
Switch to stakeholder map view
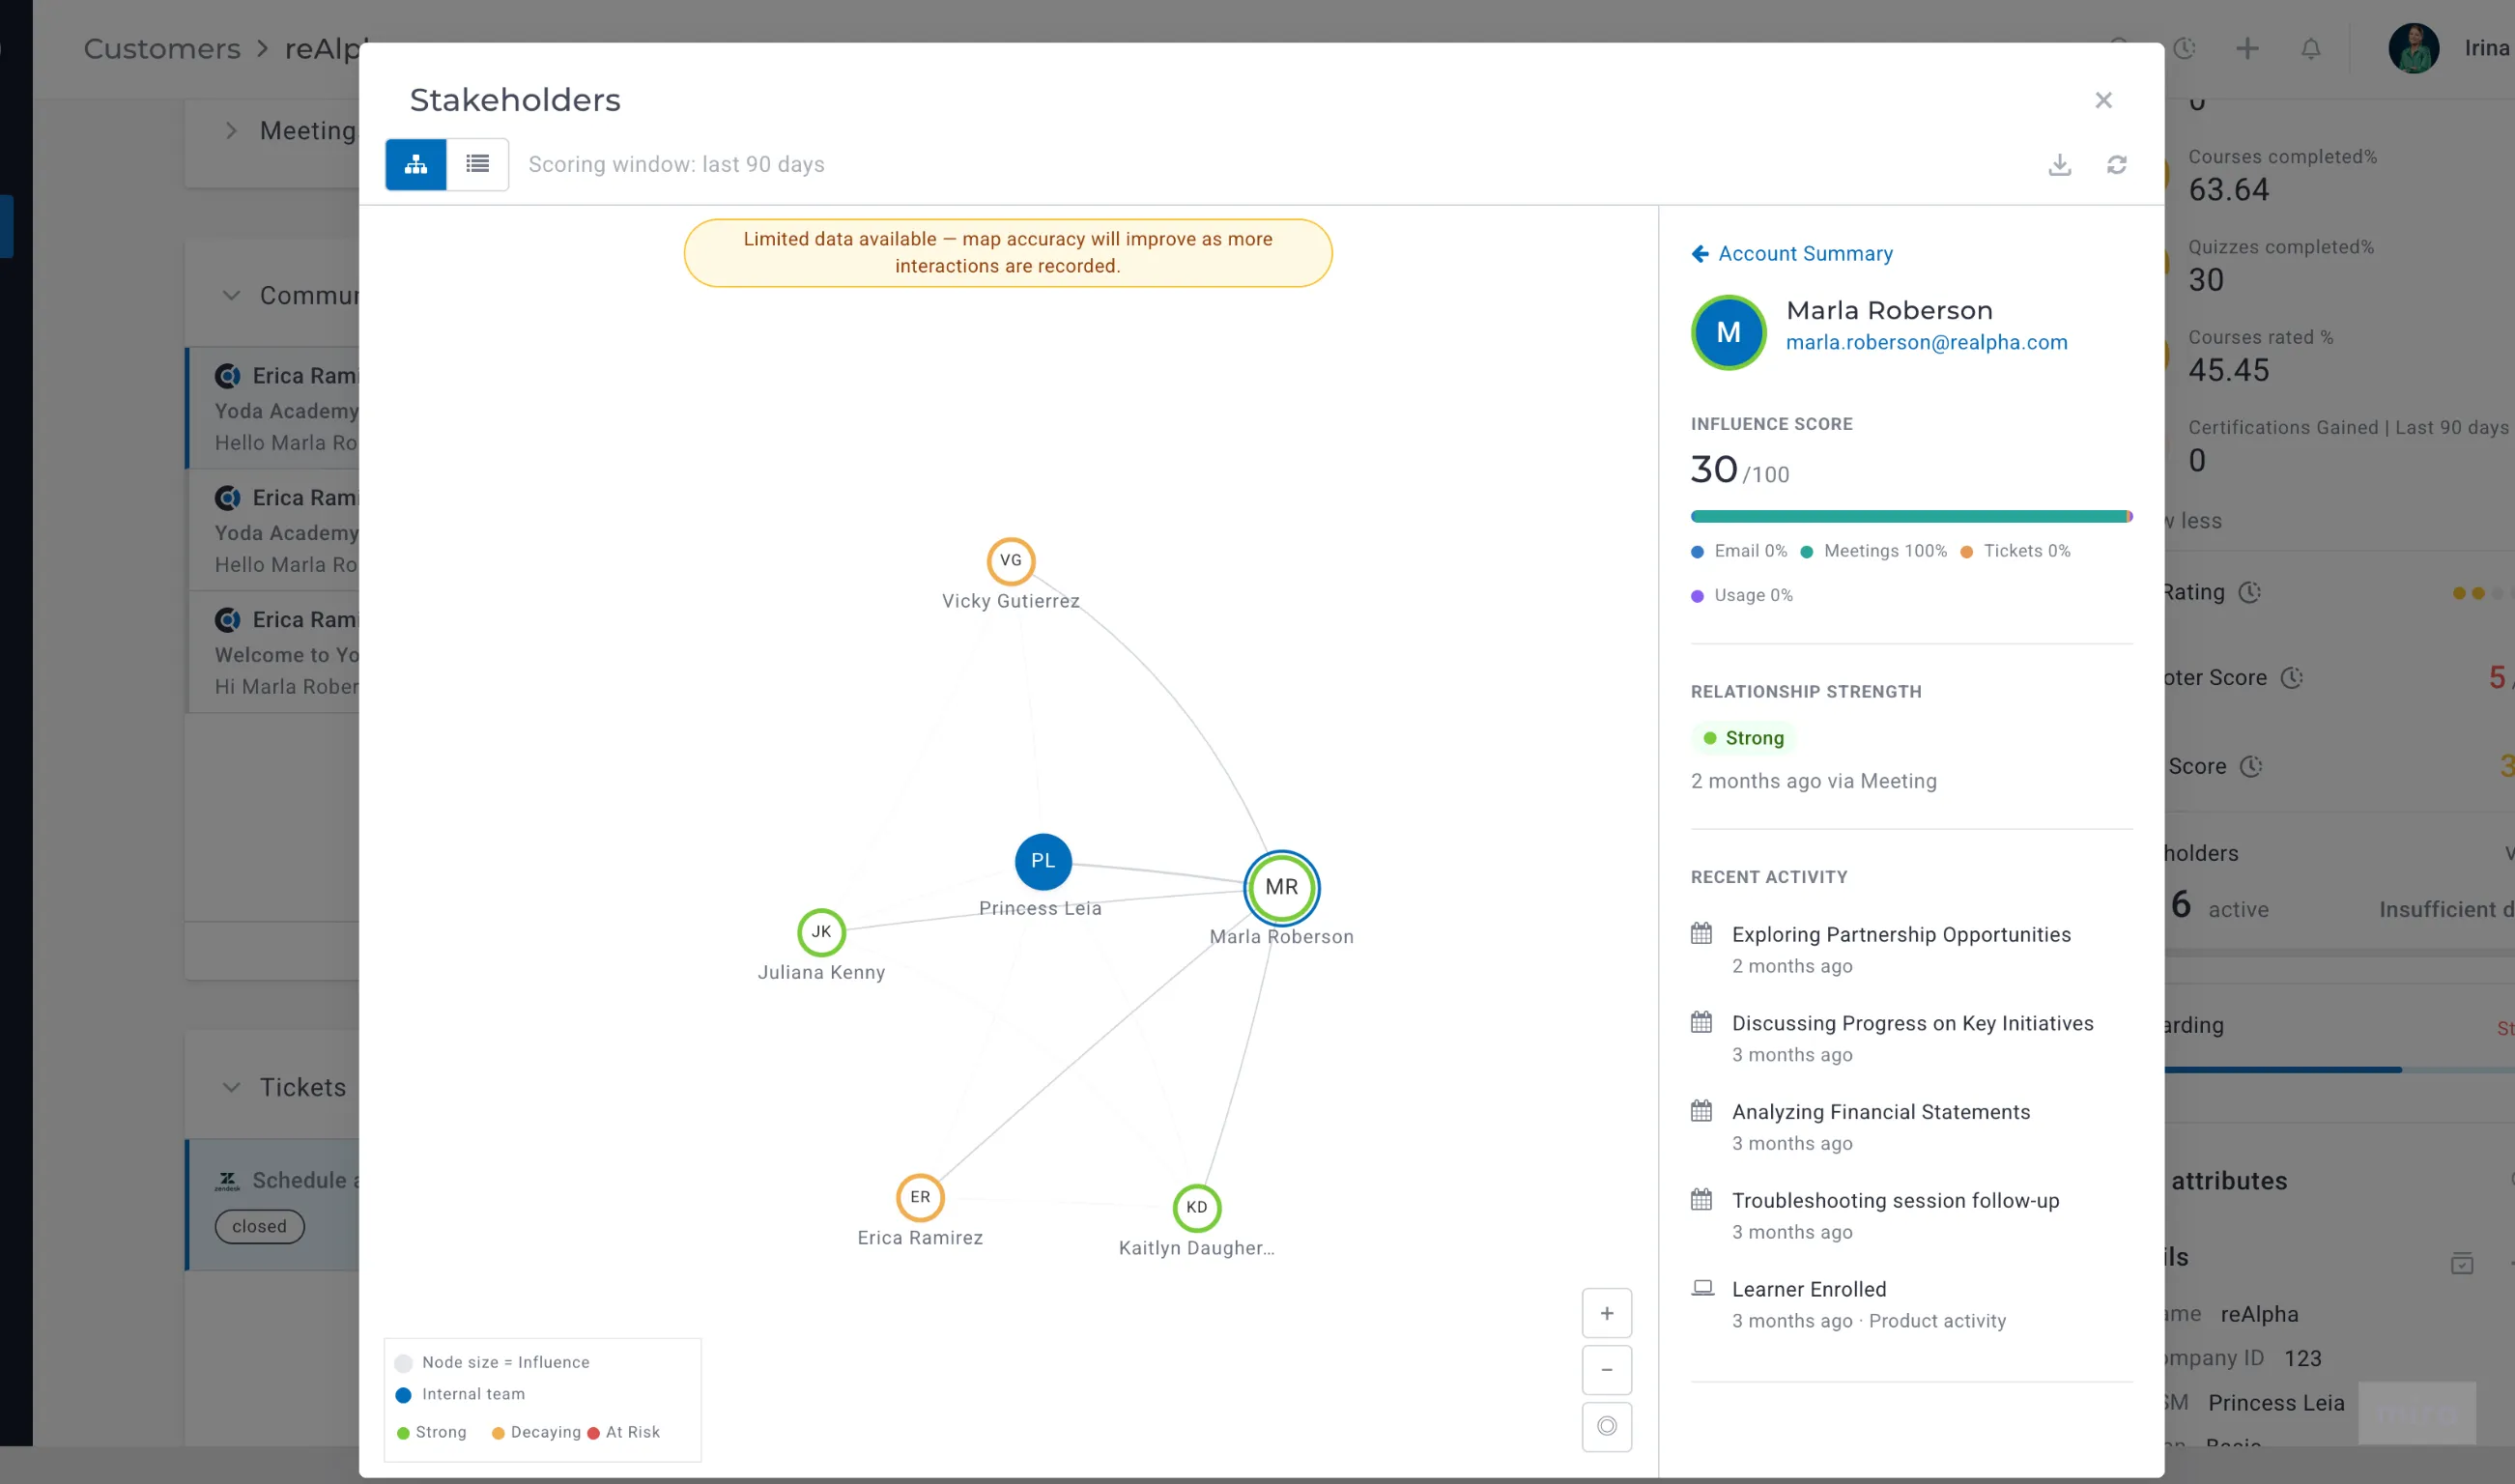click(x=415, y=164)
